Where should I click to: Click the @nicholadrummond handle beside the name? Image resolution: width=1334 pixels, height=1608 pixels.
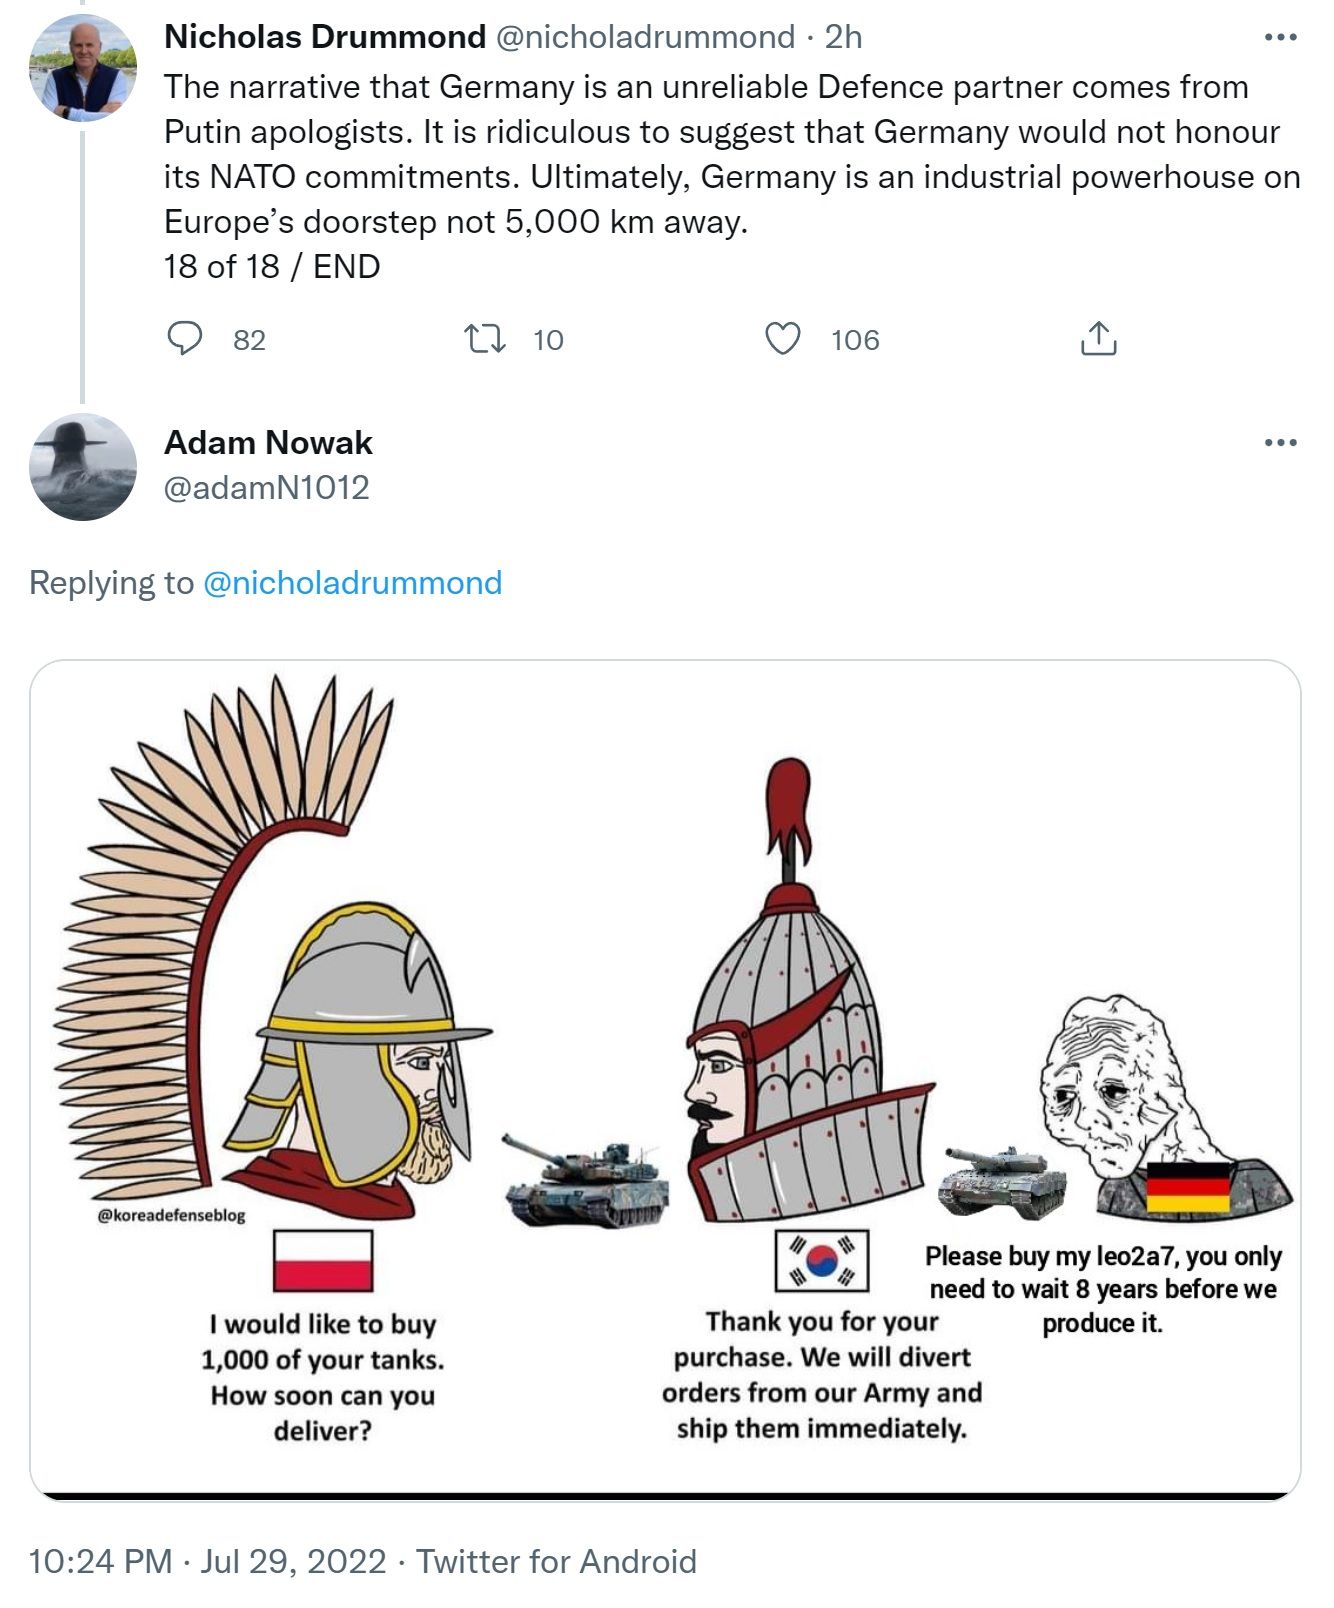point(645,37)
